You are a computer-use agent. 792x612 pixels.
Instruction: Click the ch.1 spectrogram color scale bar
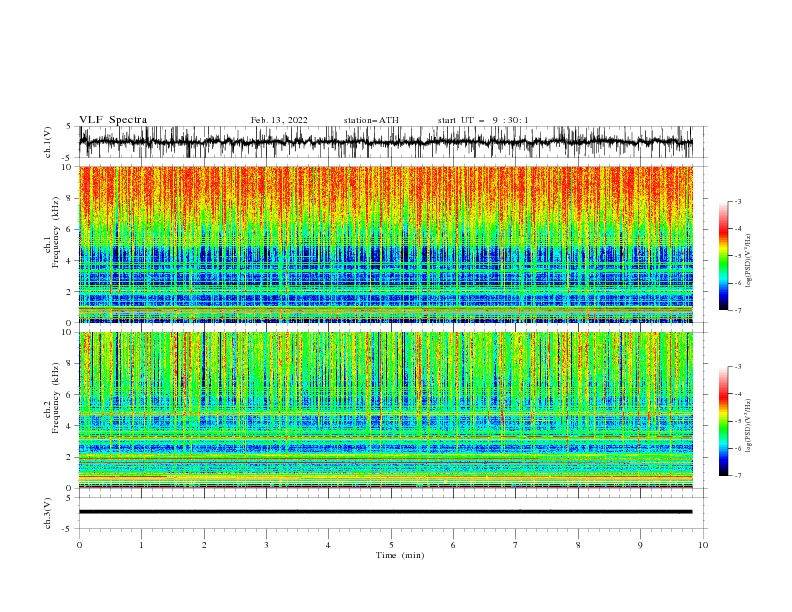723,256
